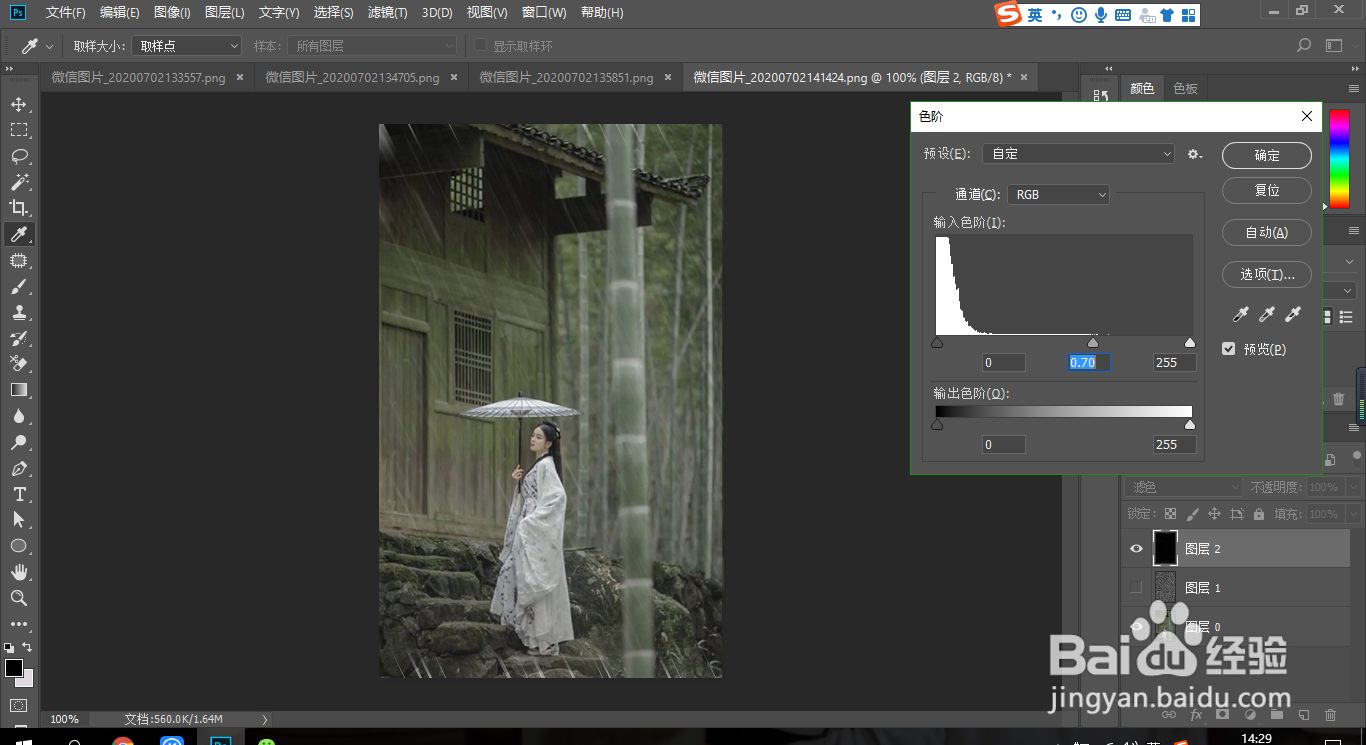Viewport: 1366px width, 745px height.
Task: Select the Lasso tool
Action: pyautogui.click(x=18, y=156)
